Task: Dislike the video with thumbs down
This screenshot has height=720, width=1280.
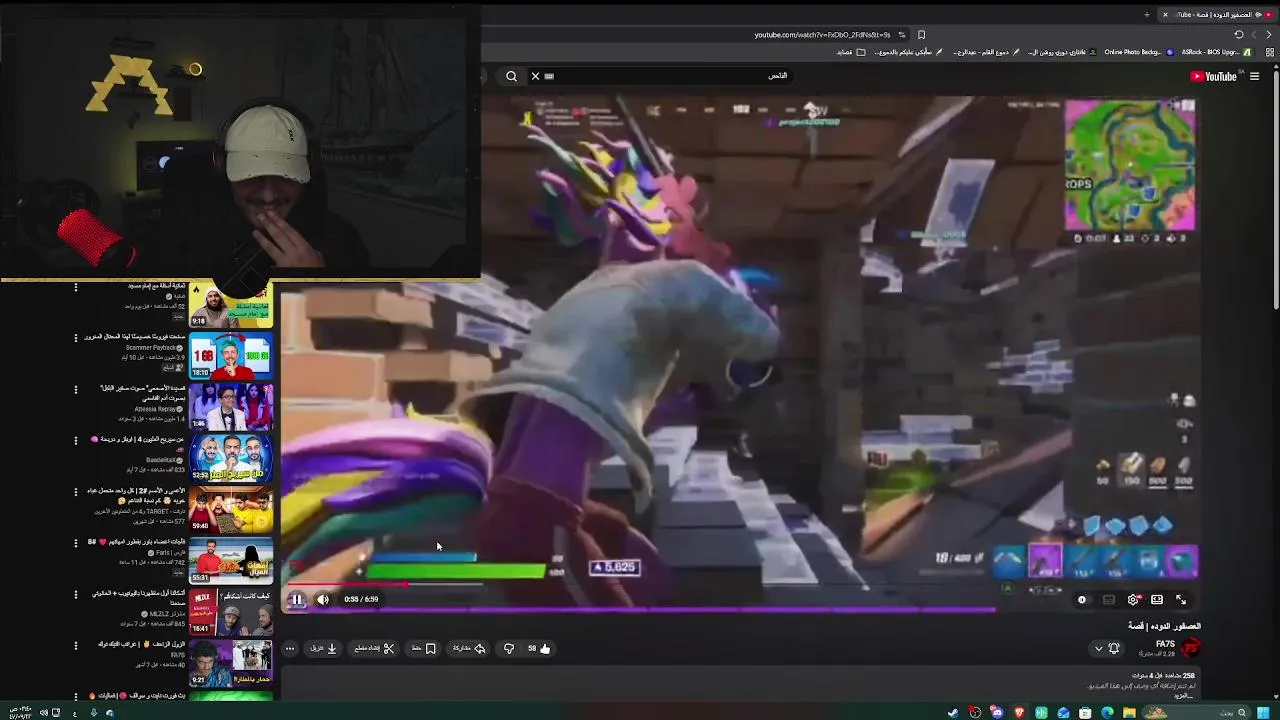Action: point(509,648)
